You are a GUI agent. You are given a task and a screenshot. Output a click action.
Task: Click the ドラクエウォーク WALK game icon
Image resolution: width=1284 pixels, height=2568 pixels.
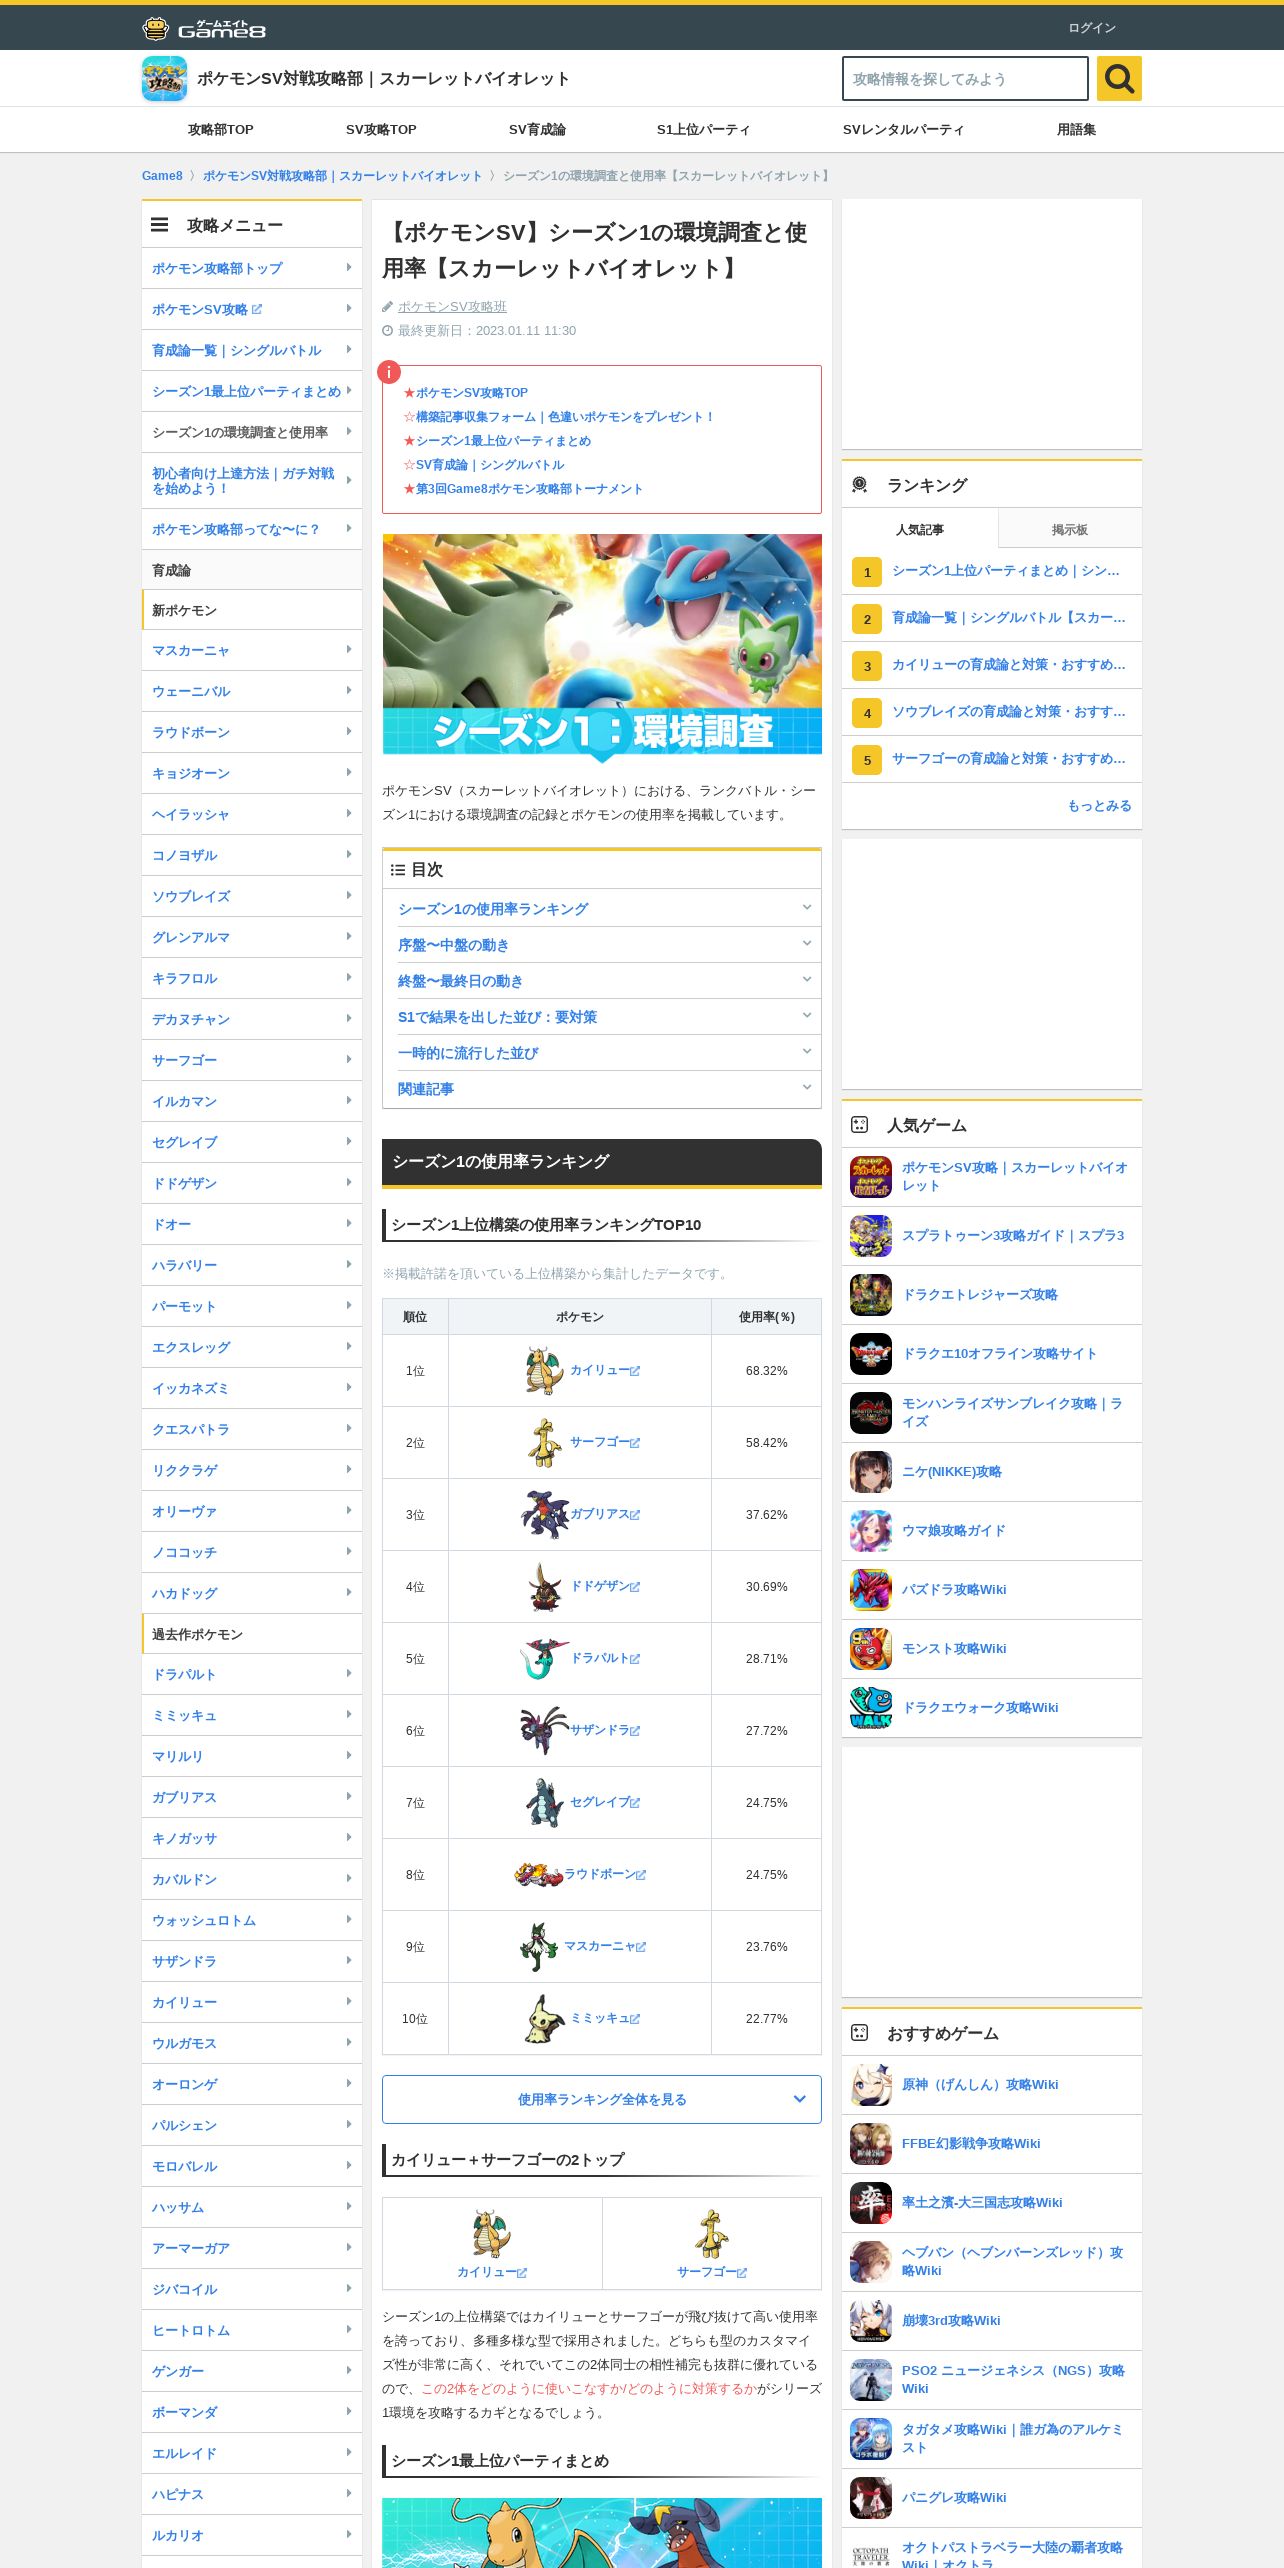pyautogui.click(x=871, y=1708)
